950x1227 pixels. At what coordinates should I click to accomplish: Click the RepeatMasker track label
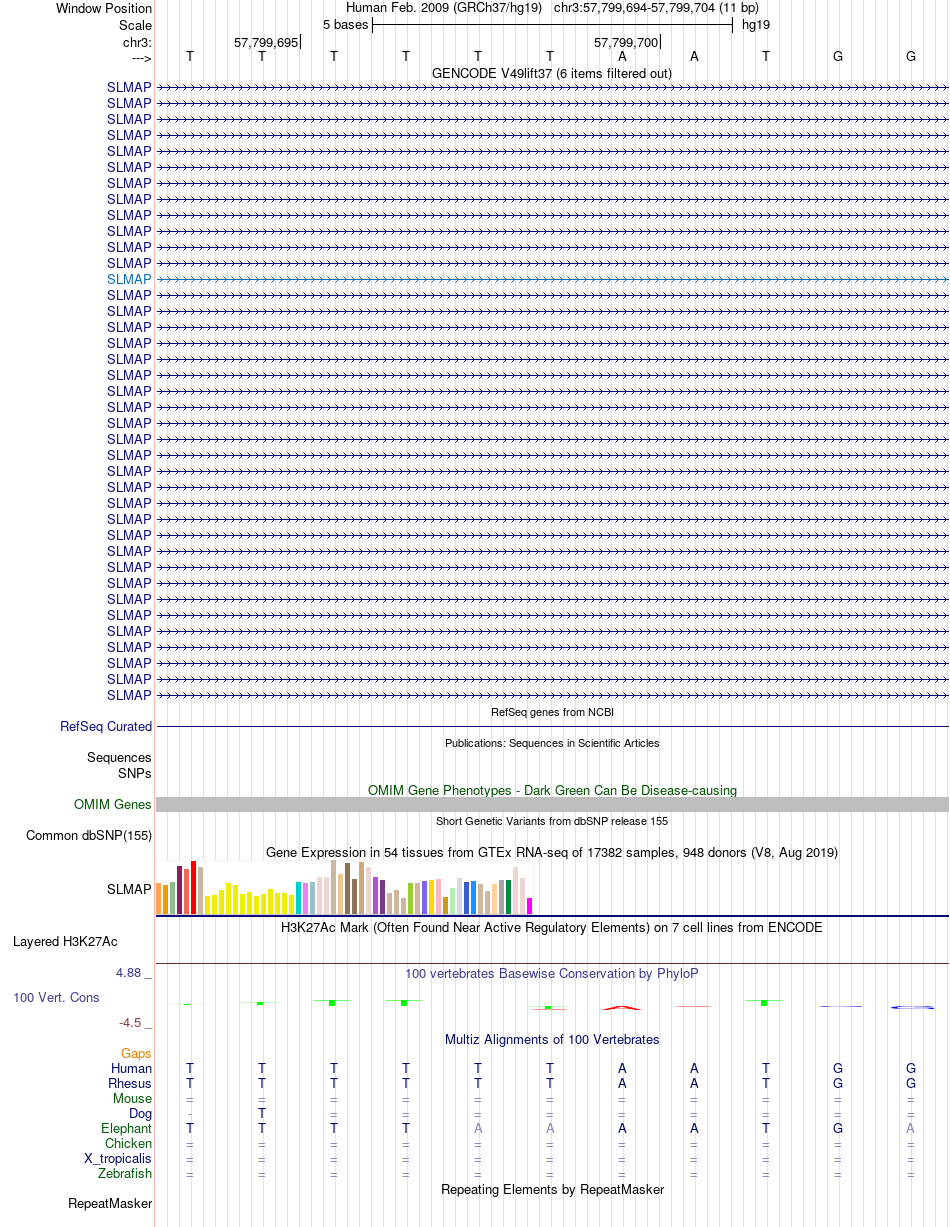[109, 1203]
